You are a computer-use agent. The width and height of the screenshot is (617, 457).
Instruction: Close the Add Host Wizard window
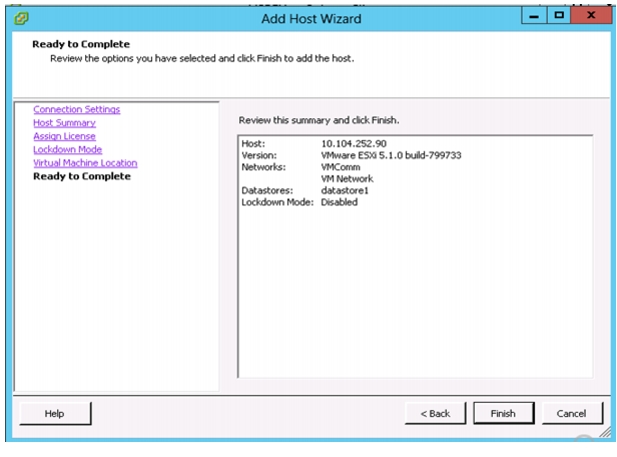tap(591, 16)
